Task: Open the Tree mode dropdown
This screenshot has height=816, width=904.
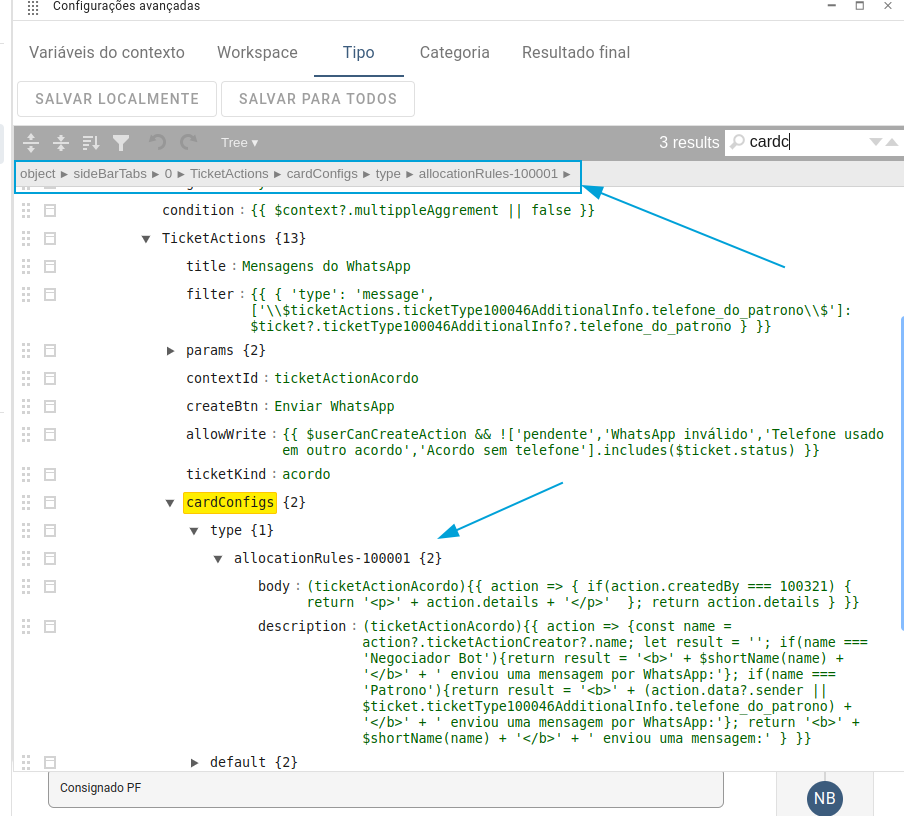Action: (239, 142)
